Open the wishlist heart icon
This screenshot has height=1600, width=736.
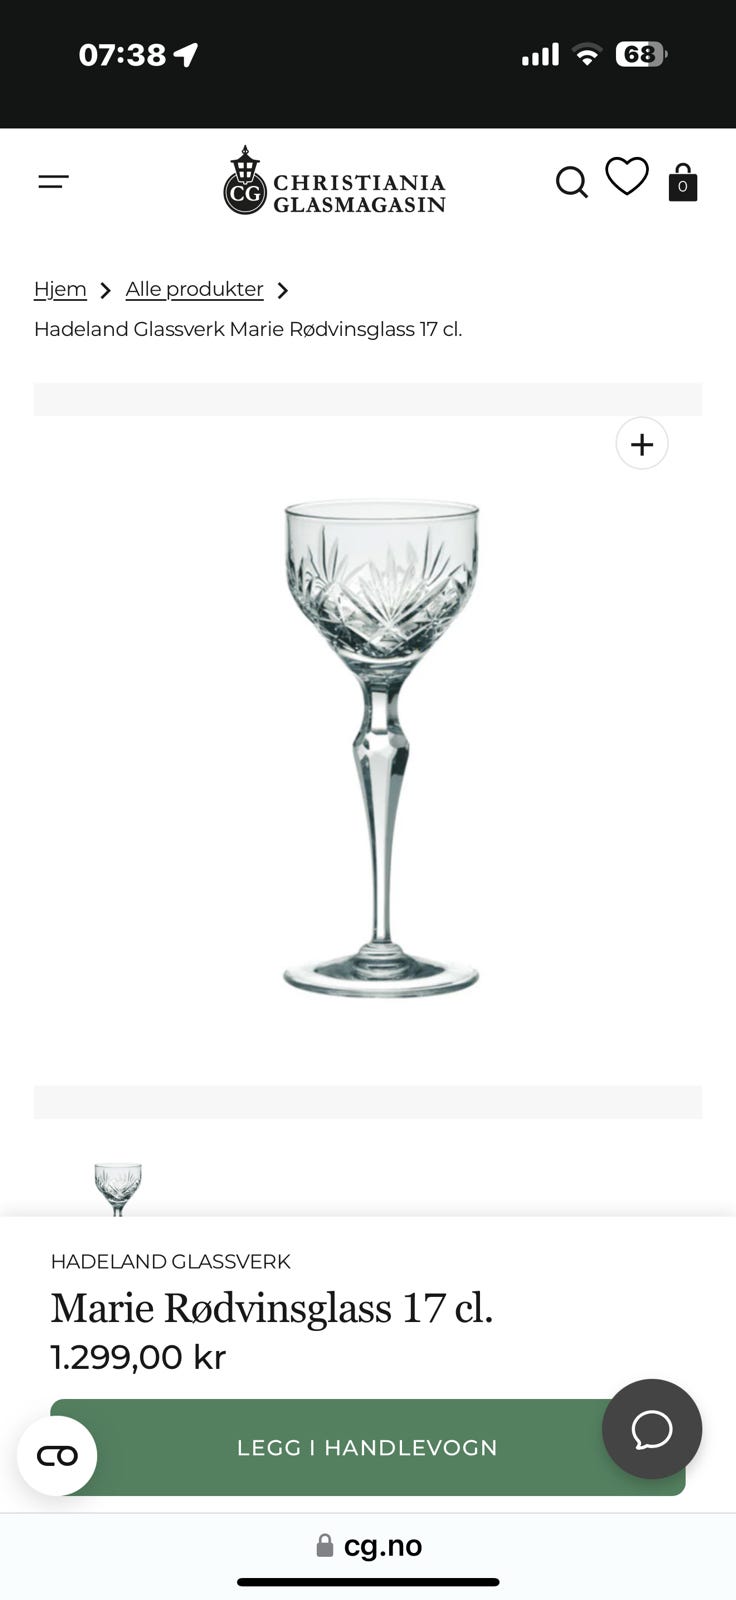pos(627,177)
